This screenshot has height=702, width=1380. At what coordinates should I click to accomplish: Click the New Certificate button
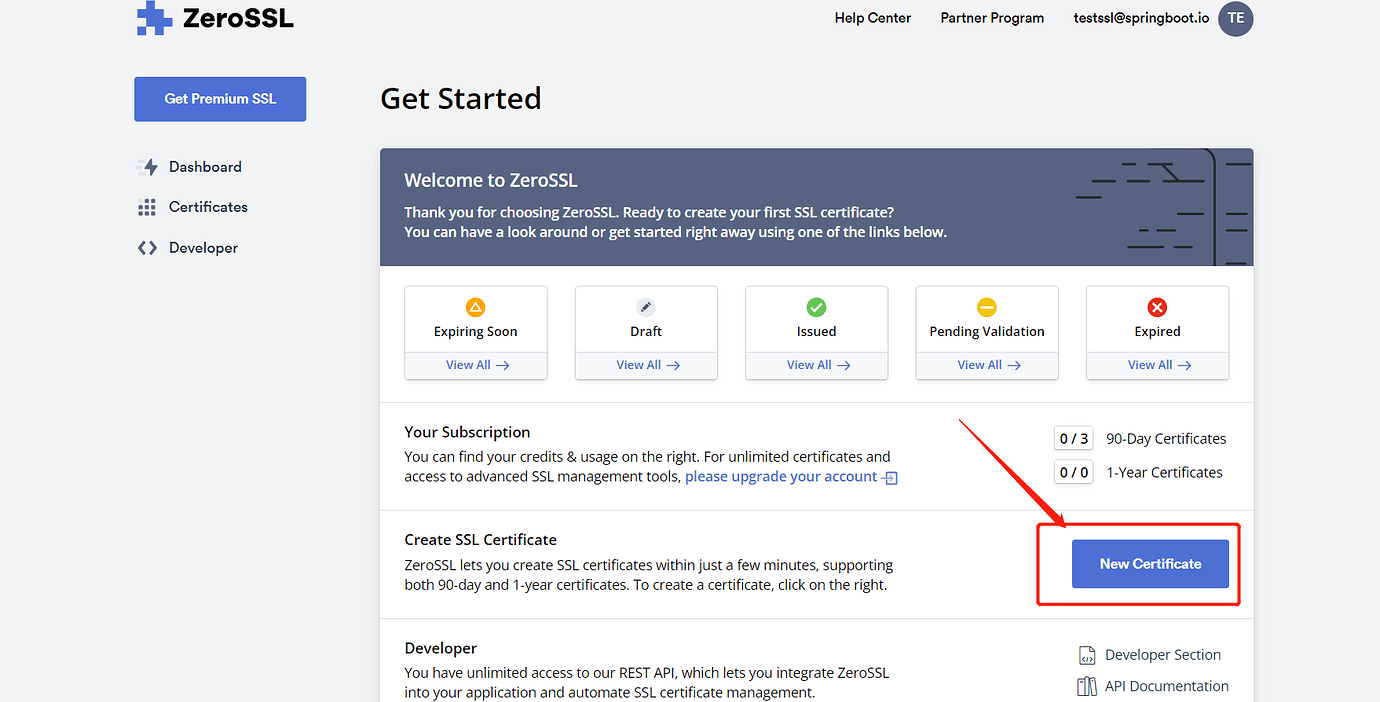1150,564
